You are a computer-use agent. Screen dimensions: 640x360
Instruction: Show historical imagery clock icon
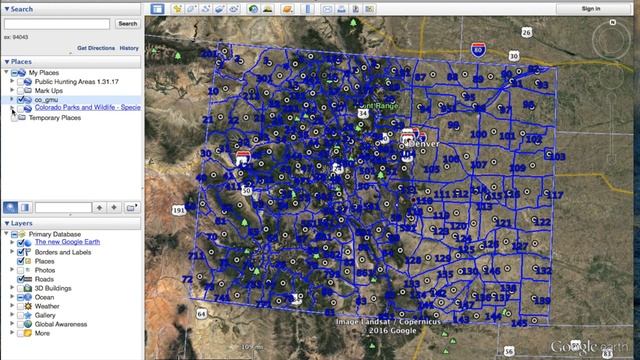(253, 9)
